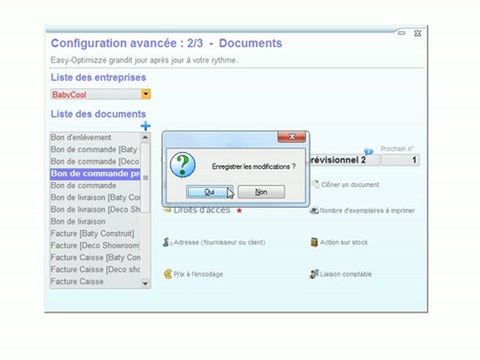Click the Droits d'accès label
Viewport: 480px width, 360px height.
point(202,210)
